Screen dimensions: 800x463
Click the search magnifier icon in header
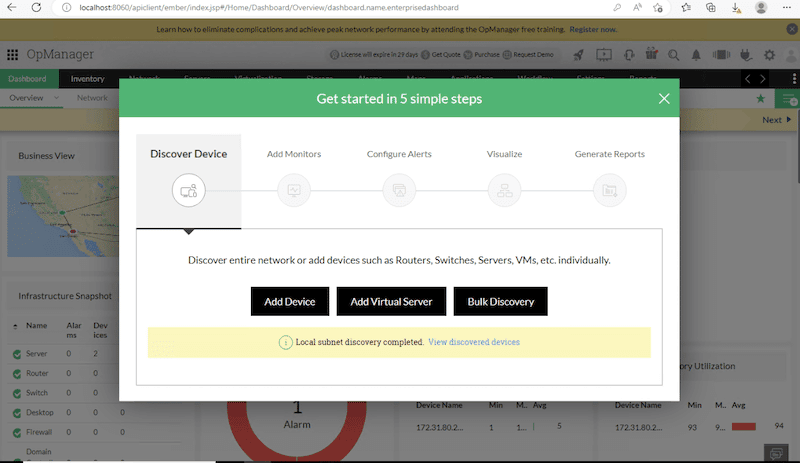(673, 55)
